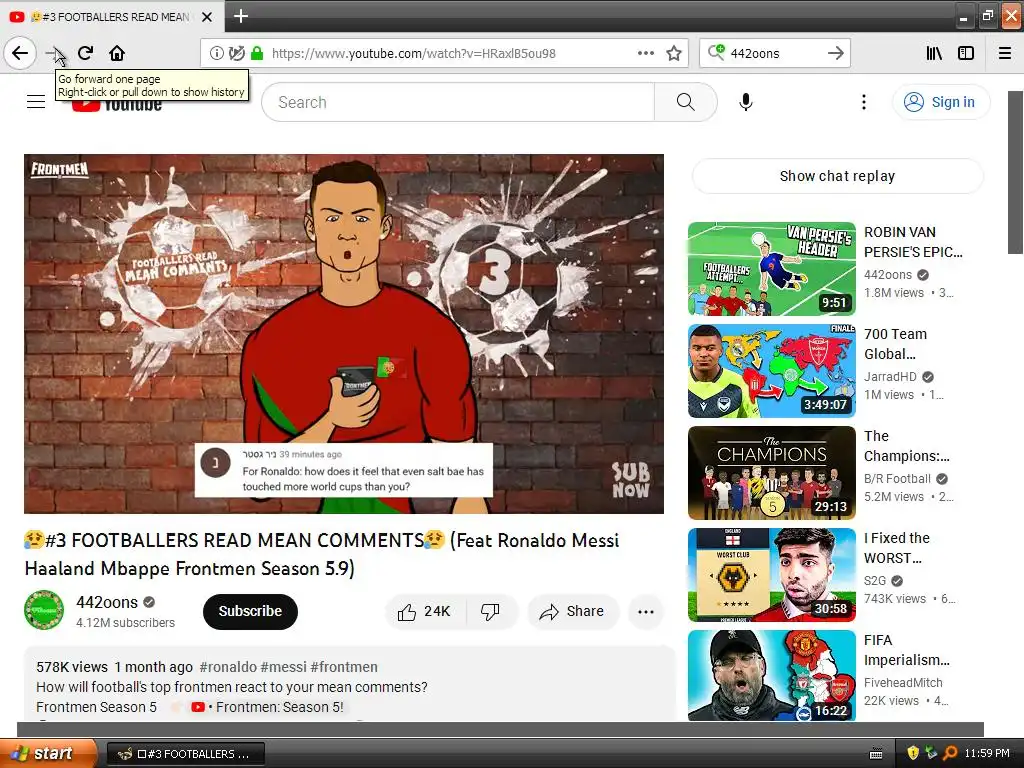This screenshot has height=768, width=1024.
Task: Click the YouTube search field
Action: coord(458,102)
